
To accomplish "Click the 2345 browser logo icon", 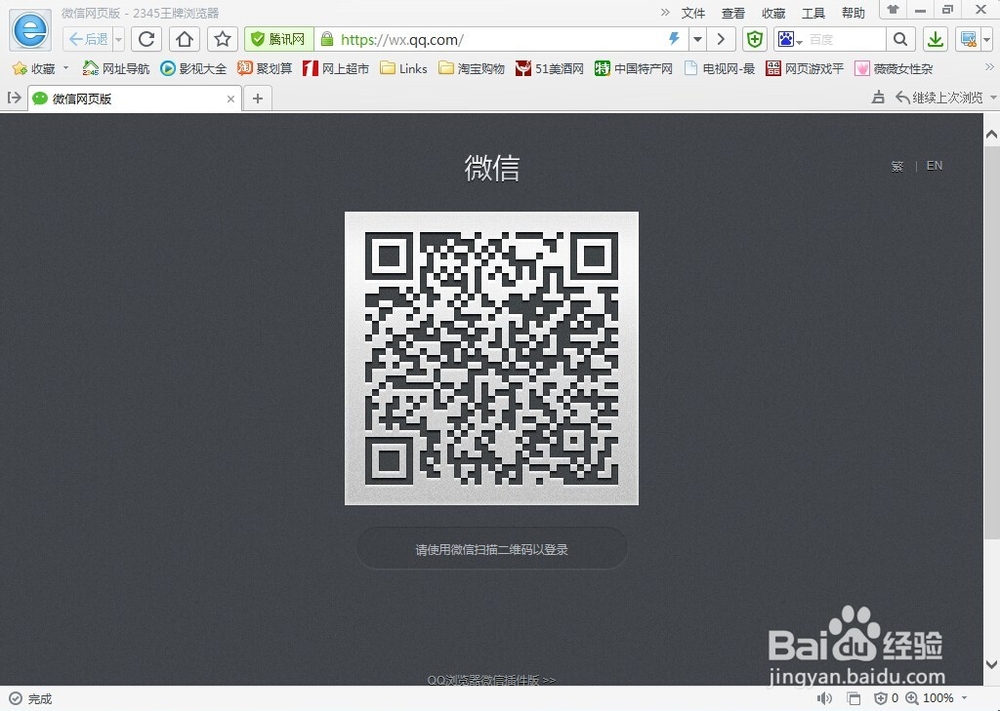I will click(30, 30).
